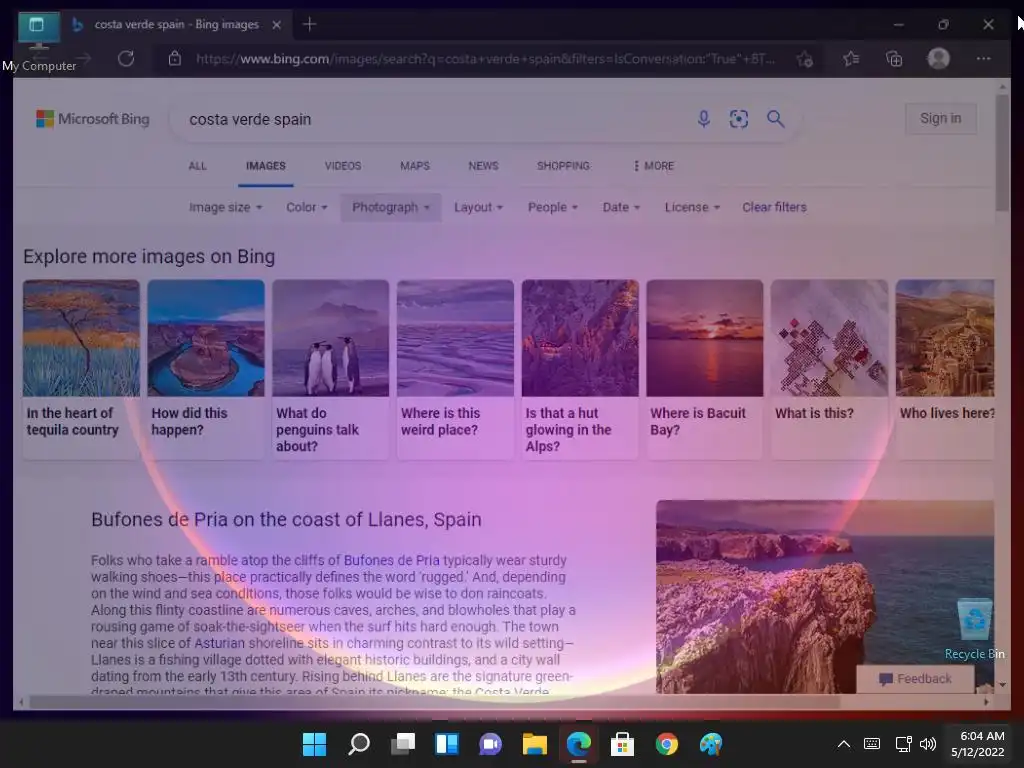Open File Explorer from taskbar
1024x768 pixels.
coord(535,744)
